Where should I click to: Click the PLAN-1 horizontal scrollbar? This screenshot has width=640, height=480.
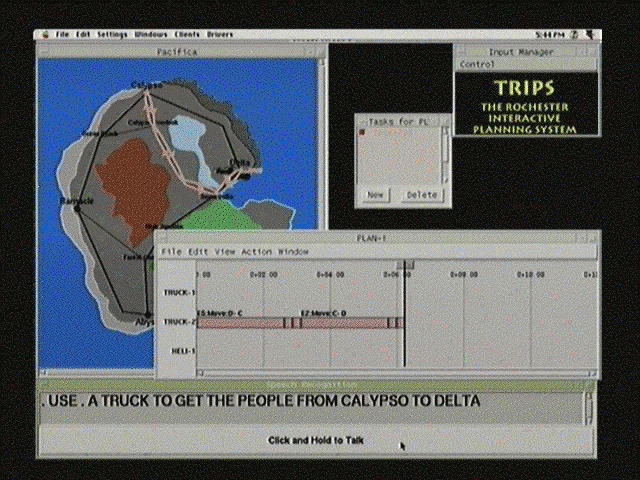(x=396, y=373)
